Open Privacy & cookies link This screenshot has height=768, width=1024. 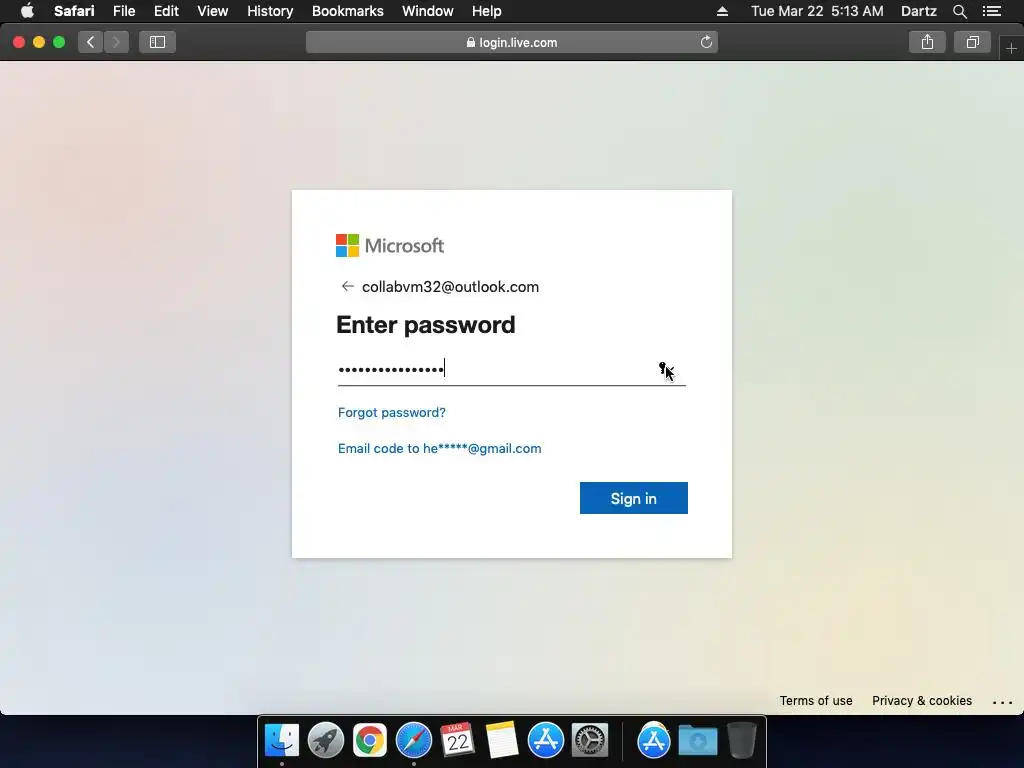coord(921,701)
